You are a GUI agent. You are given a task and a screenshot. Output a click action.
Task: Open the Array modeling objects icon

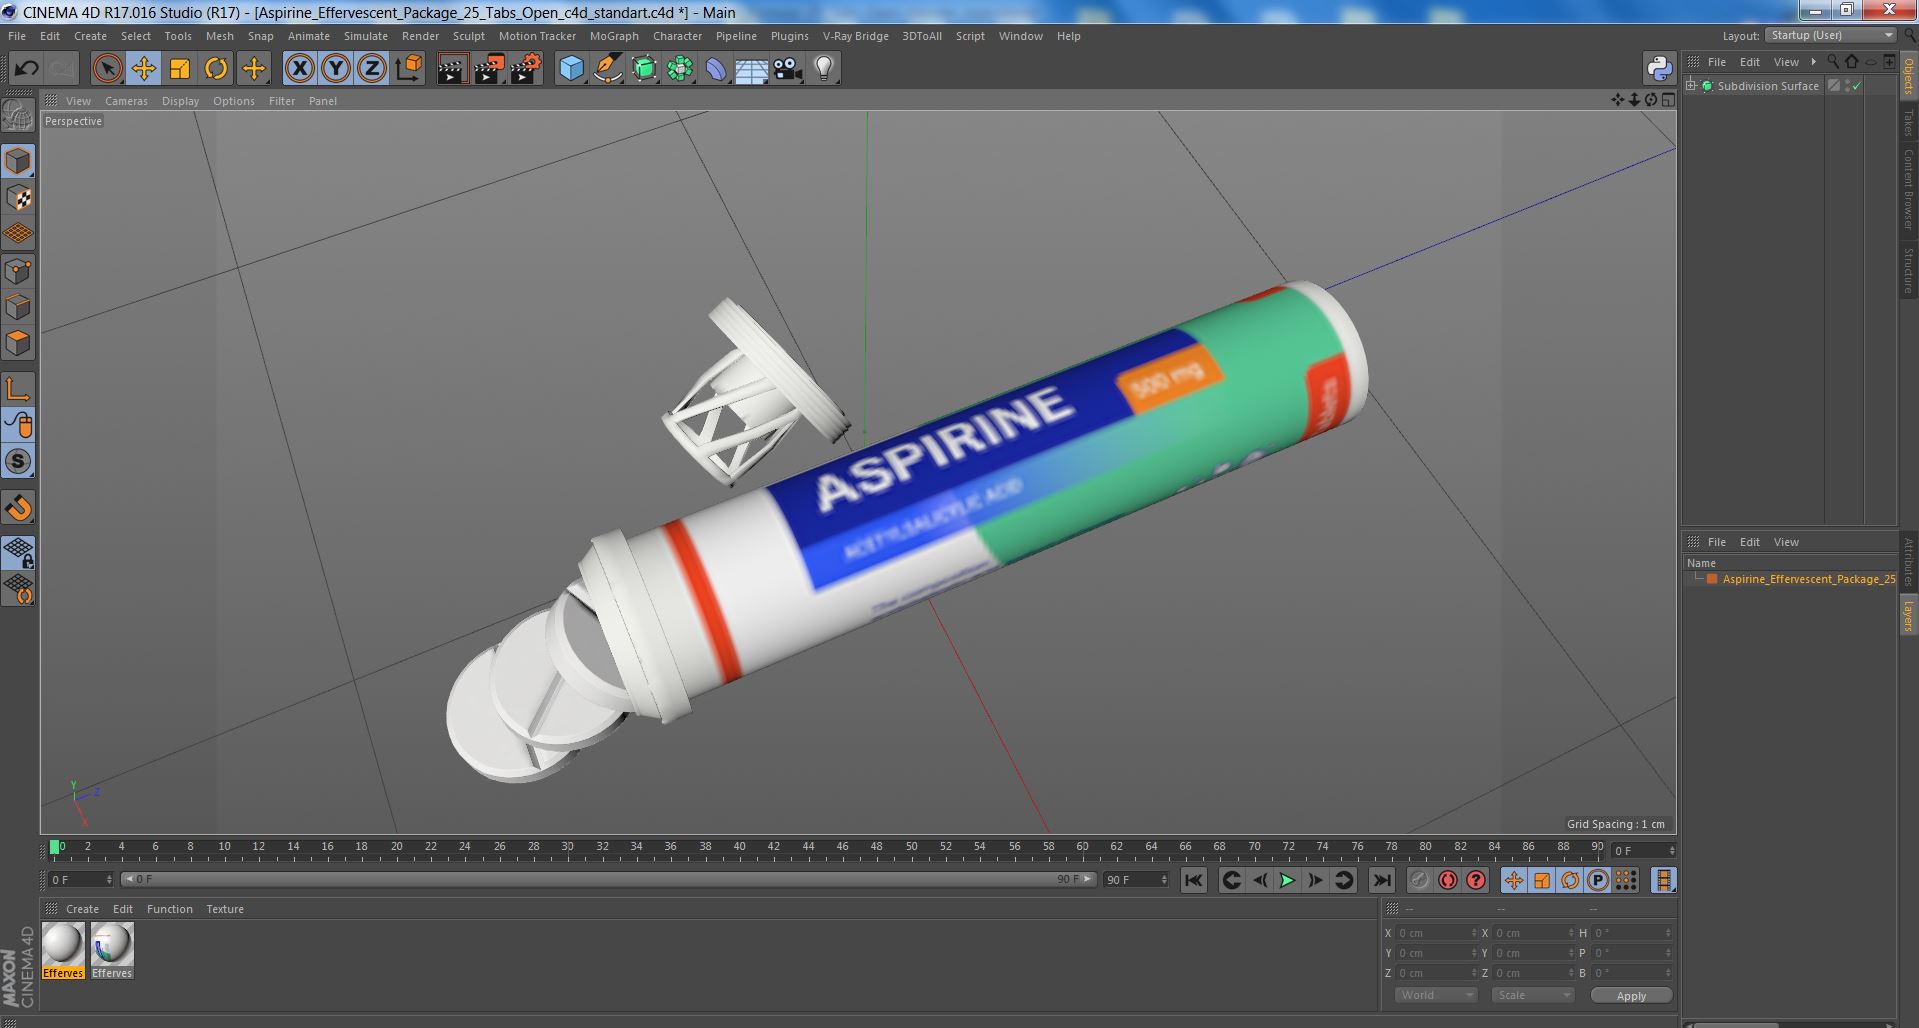click(680, 68)
